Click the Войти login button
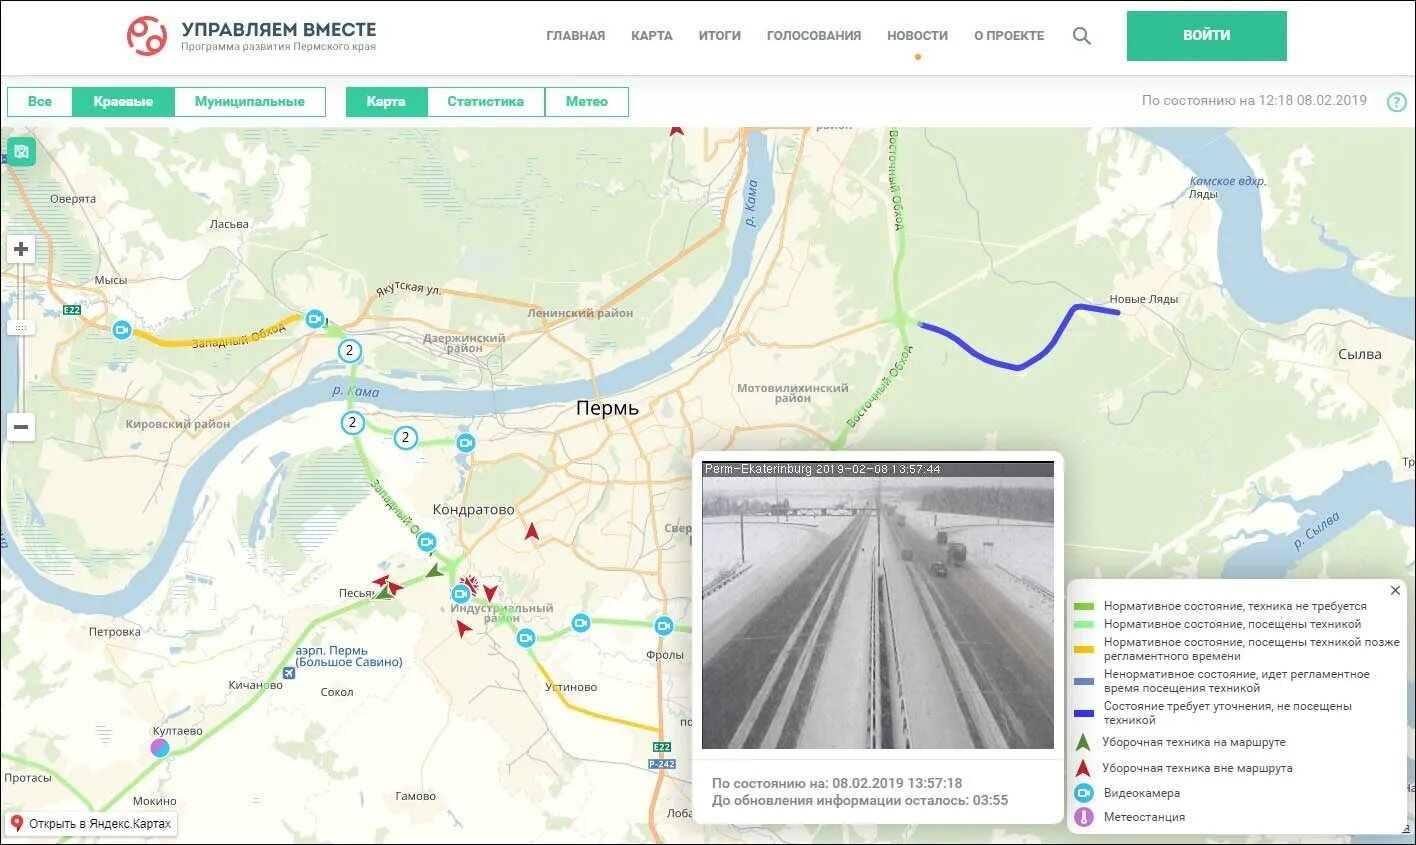1416x845 pixels. tap(1207, 36)
